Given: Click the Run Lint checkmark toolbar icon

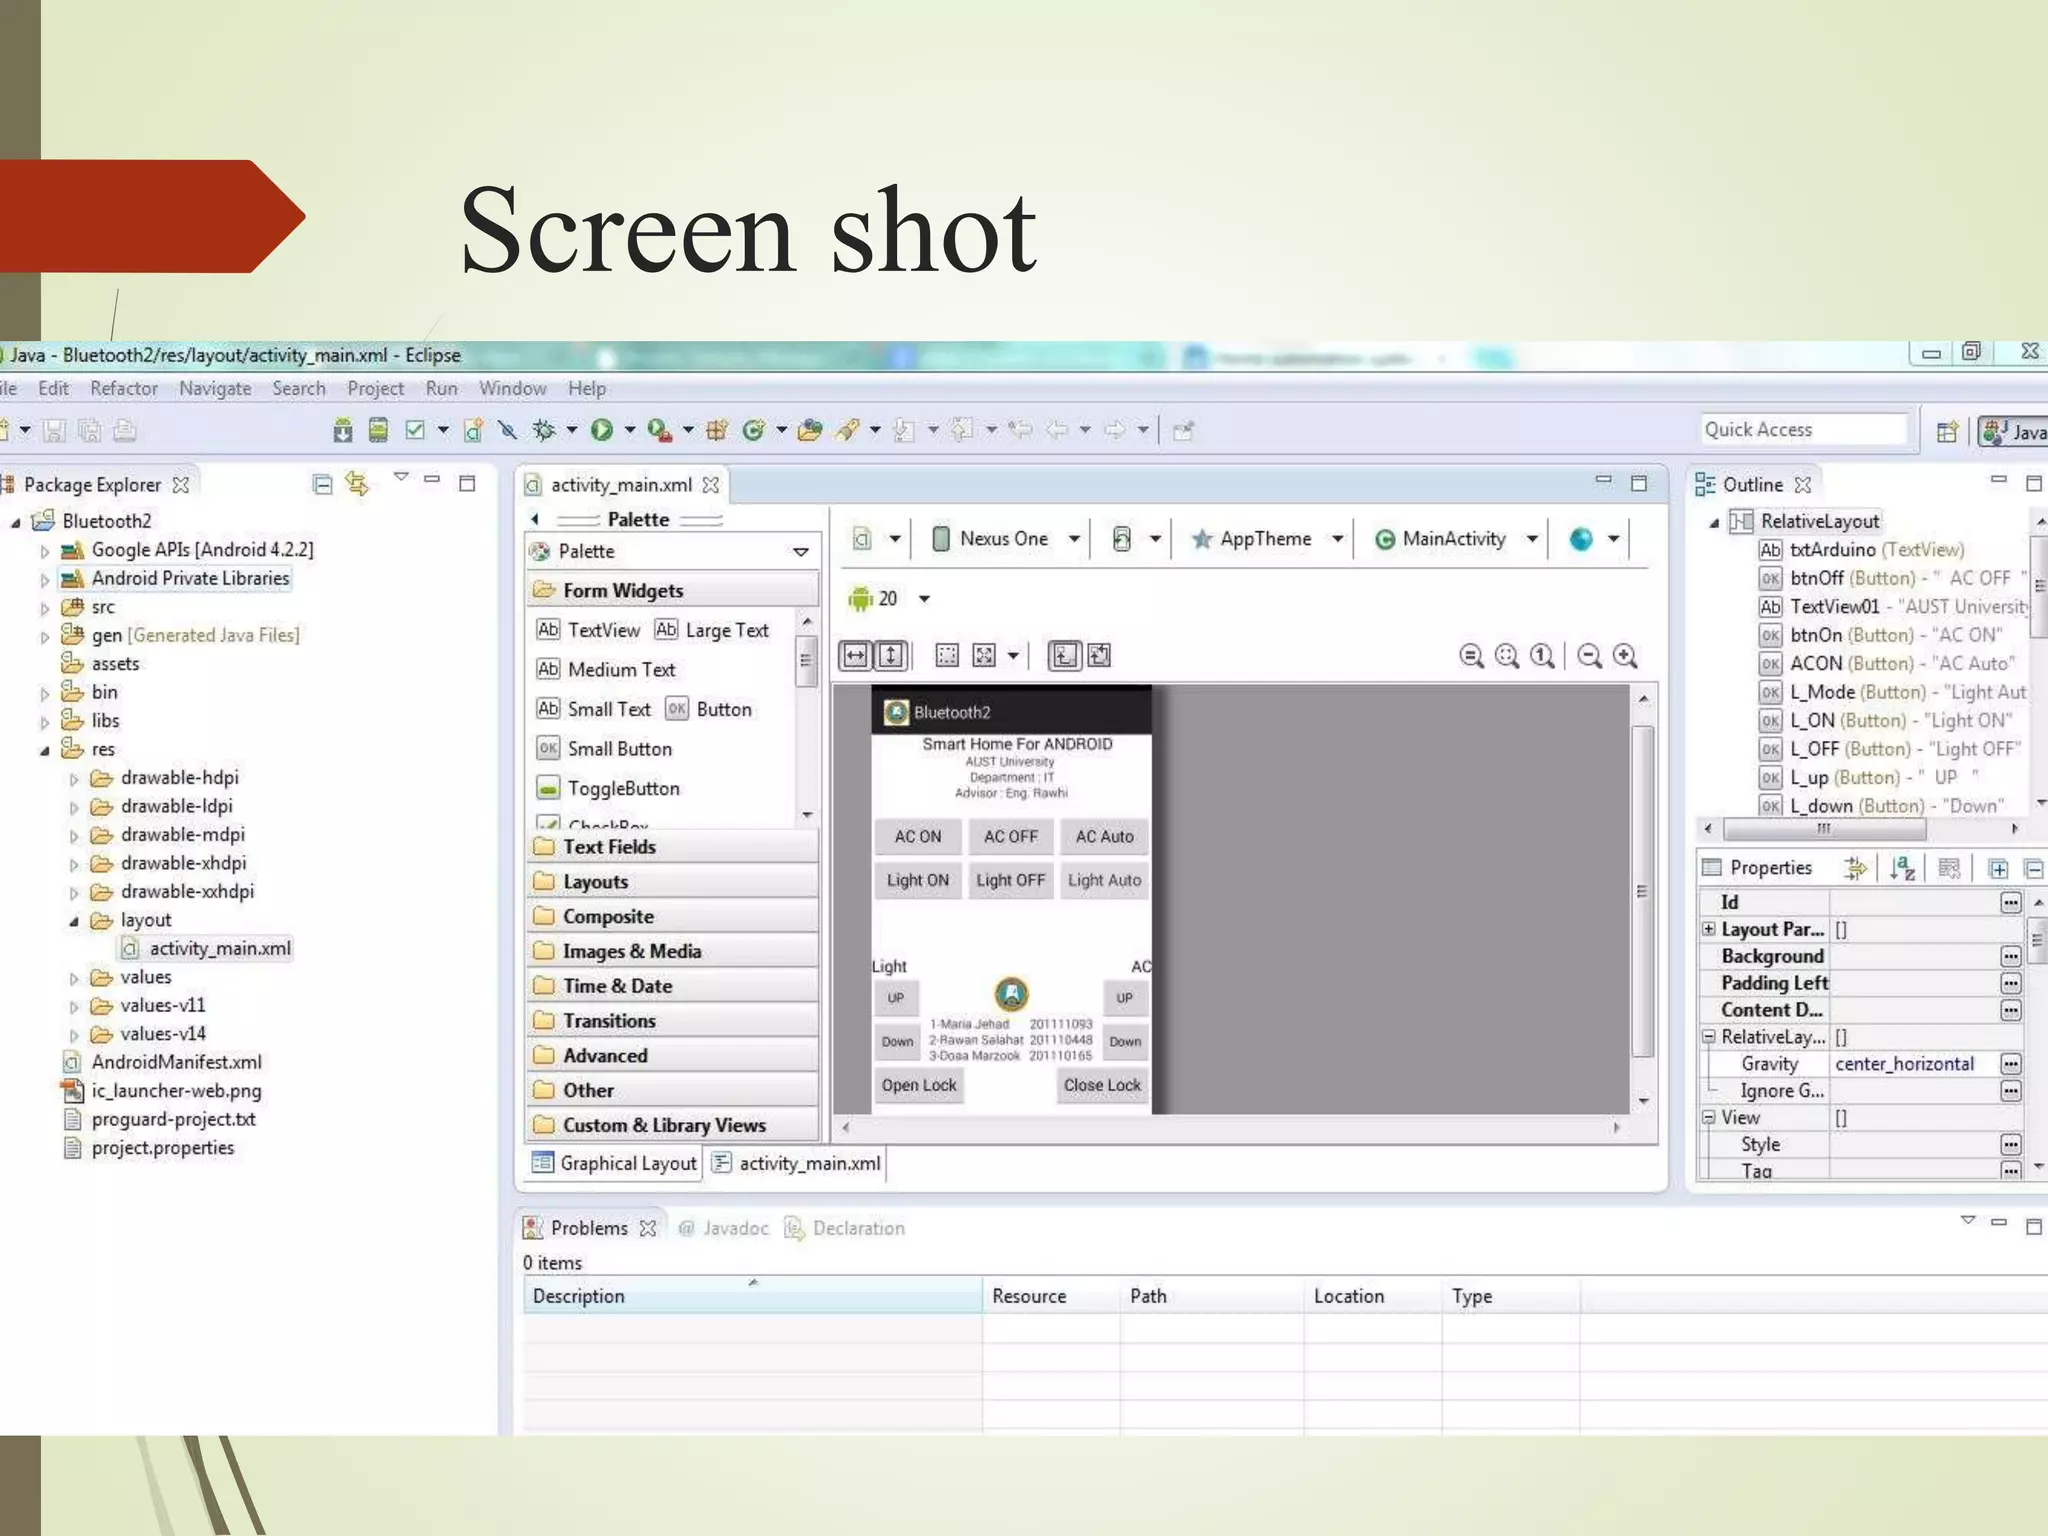Looking at the screenshot, I should click(415, 430).
